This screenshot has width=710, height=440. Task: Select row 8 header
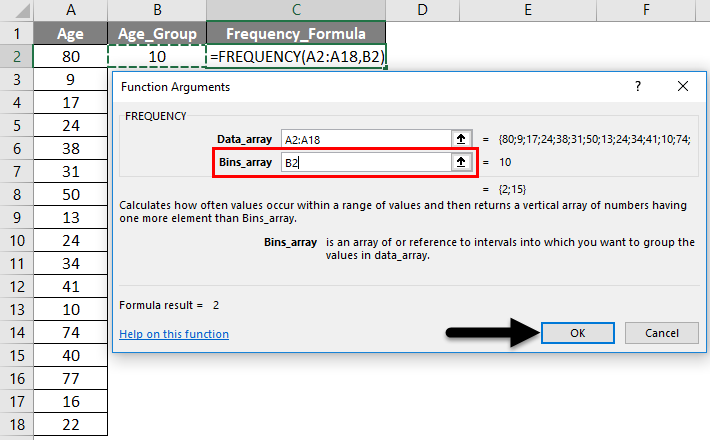(17, 194)
